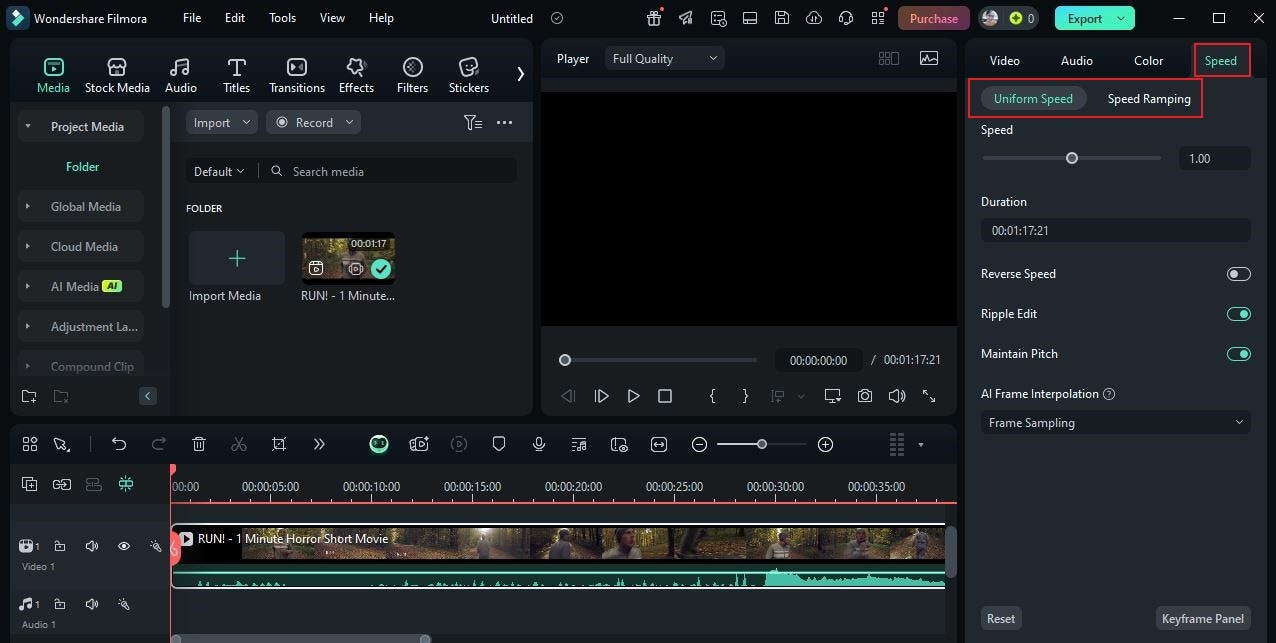Open the Stickers library tab
Viewport: 1276px width, 643px height.
point(468,75)
